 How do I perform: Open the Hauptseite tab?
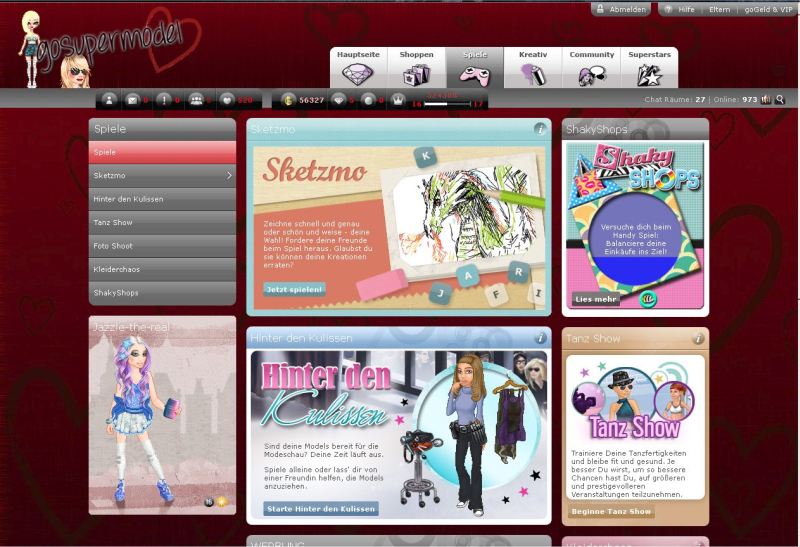358,67
